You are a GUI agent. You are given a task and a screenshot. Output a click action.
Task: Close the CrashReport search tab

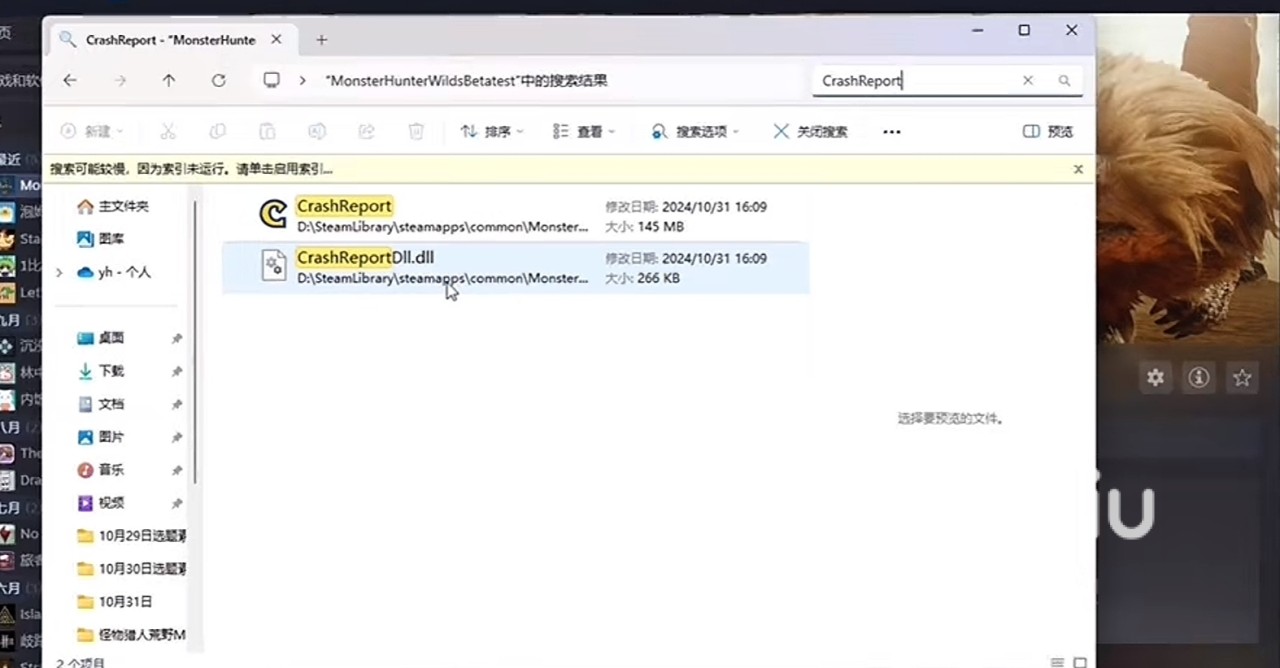(277, 40)
